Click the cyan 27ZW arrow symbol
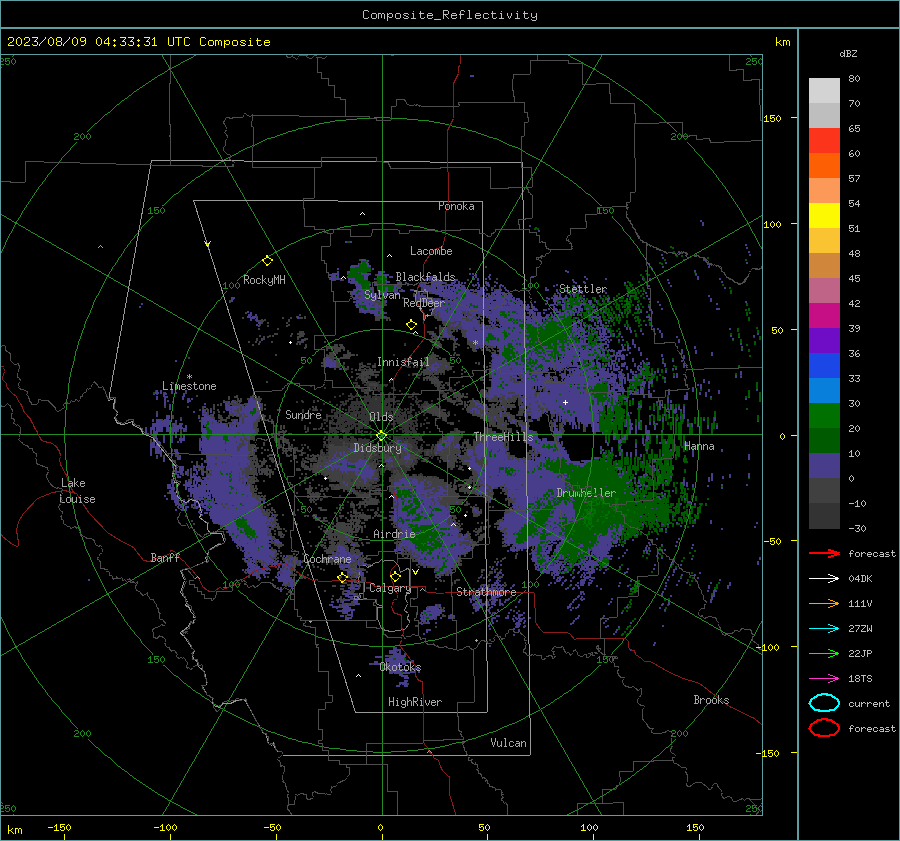This screenshot has height=841, width=900. click(x=824, y=629)
